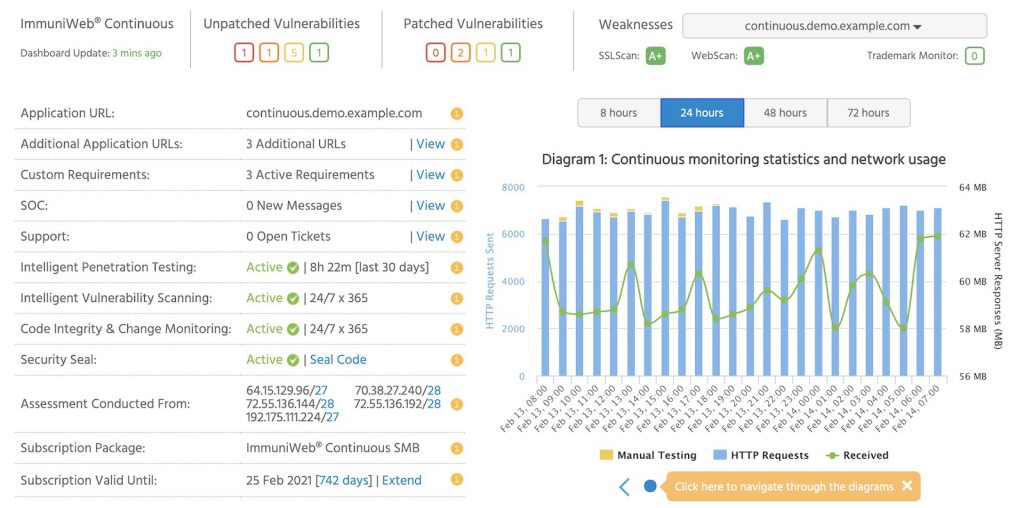The width and height of the screenshot is (1024, 508).
Task: View SOC messages
Action: pos(431,206)
